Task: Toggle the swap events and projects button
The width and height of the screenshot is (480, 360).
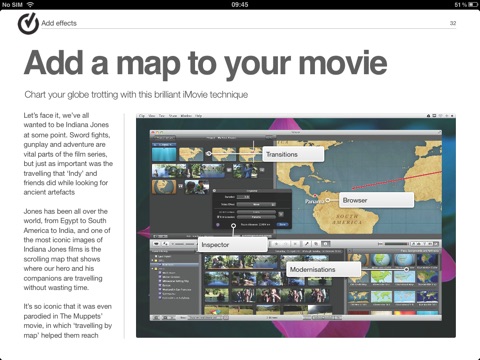Action: pyautogui.click(x=165, y=244)
